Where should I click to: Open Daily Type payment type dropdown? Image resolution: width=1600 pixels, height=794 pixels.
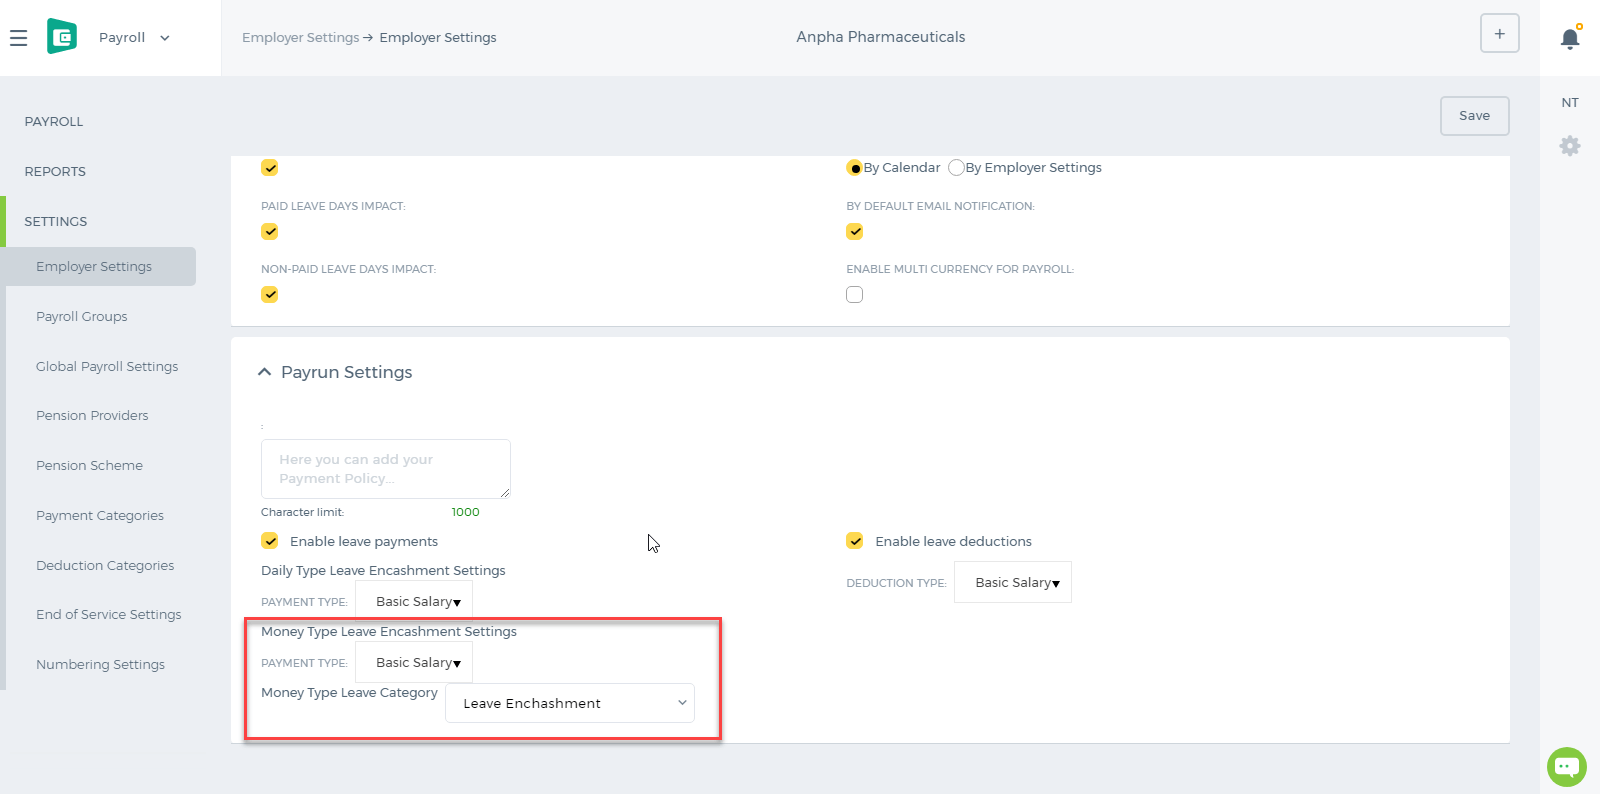pyautogui.click(x=414, y=602)
